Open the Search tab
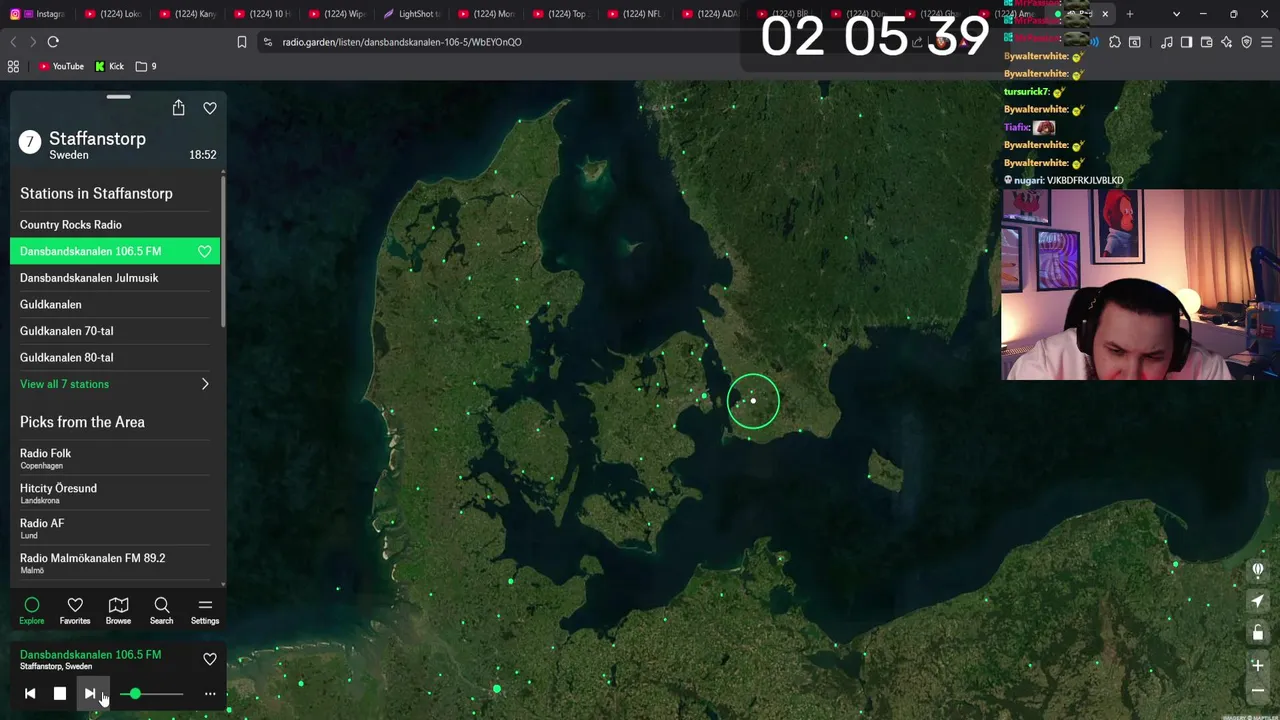Screen dimensions: 1280x720 (161, 611)
